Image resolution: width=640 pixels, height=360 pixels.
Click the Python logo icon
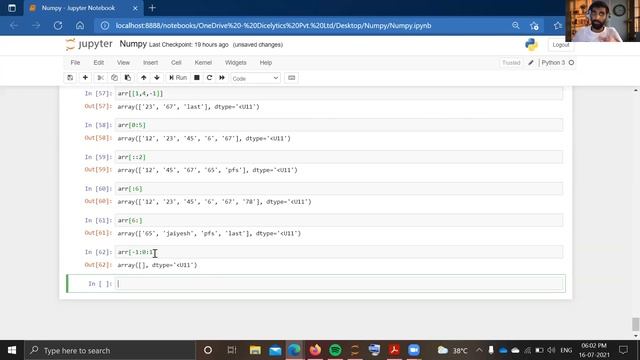point(531,44)
